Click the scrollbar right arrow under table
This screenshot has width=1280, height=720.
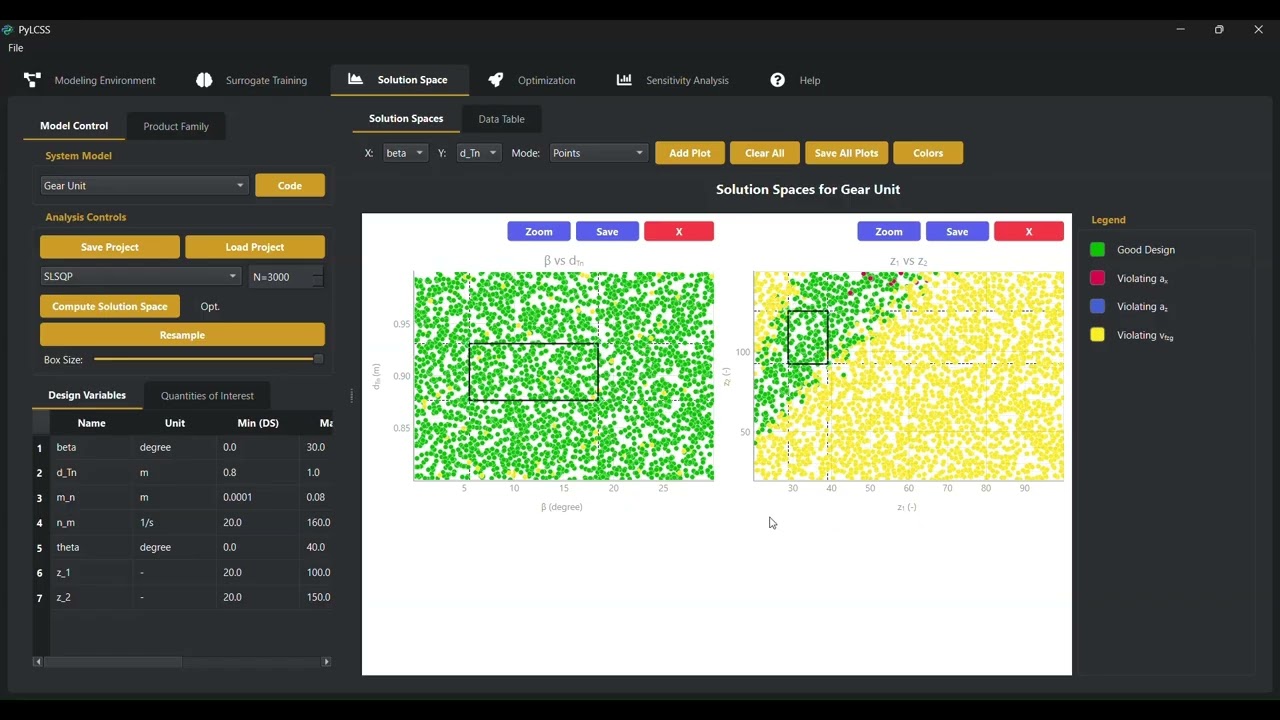(326, 662)
